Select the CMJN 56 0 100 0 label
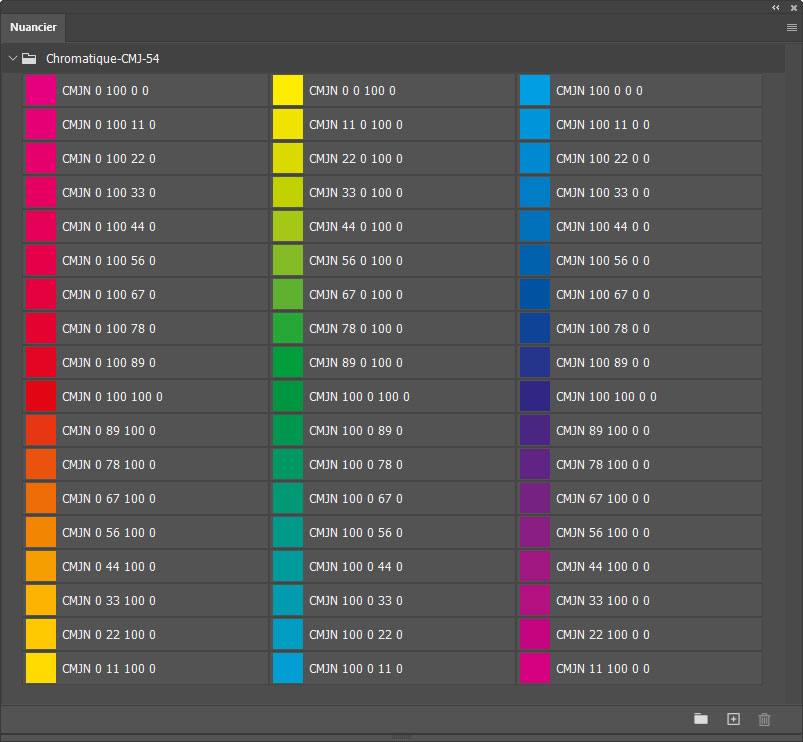The height and width of the screenshot is (742, 803). [x=356, y=261]
